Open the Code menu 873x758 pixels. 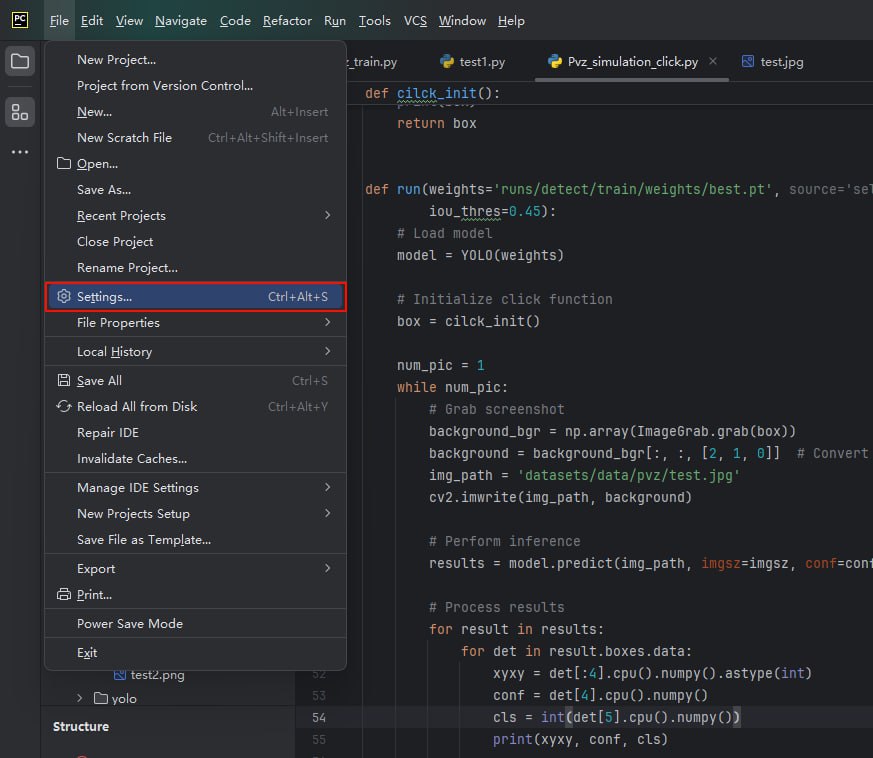pos(235,21)
